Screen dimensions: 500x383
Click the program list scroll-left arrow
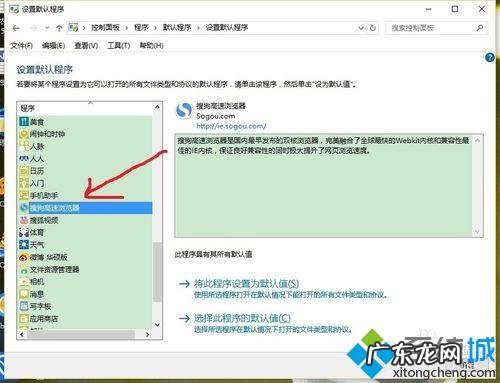coord(22,334)
